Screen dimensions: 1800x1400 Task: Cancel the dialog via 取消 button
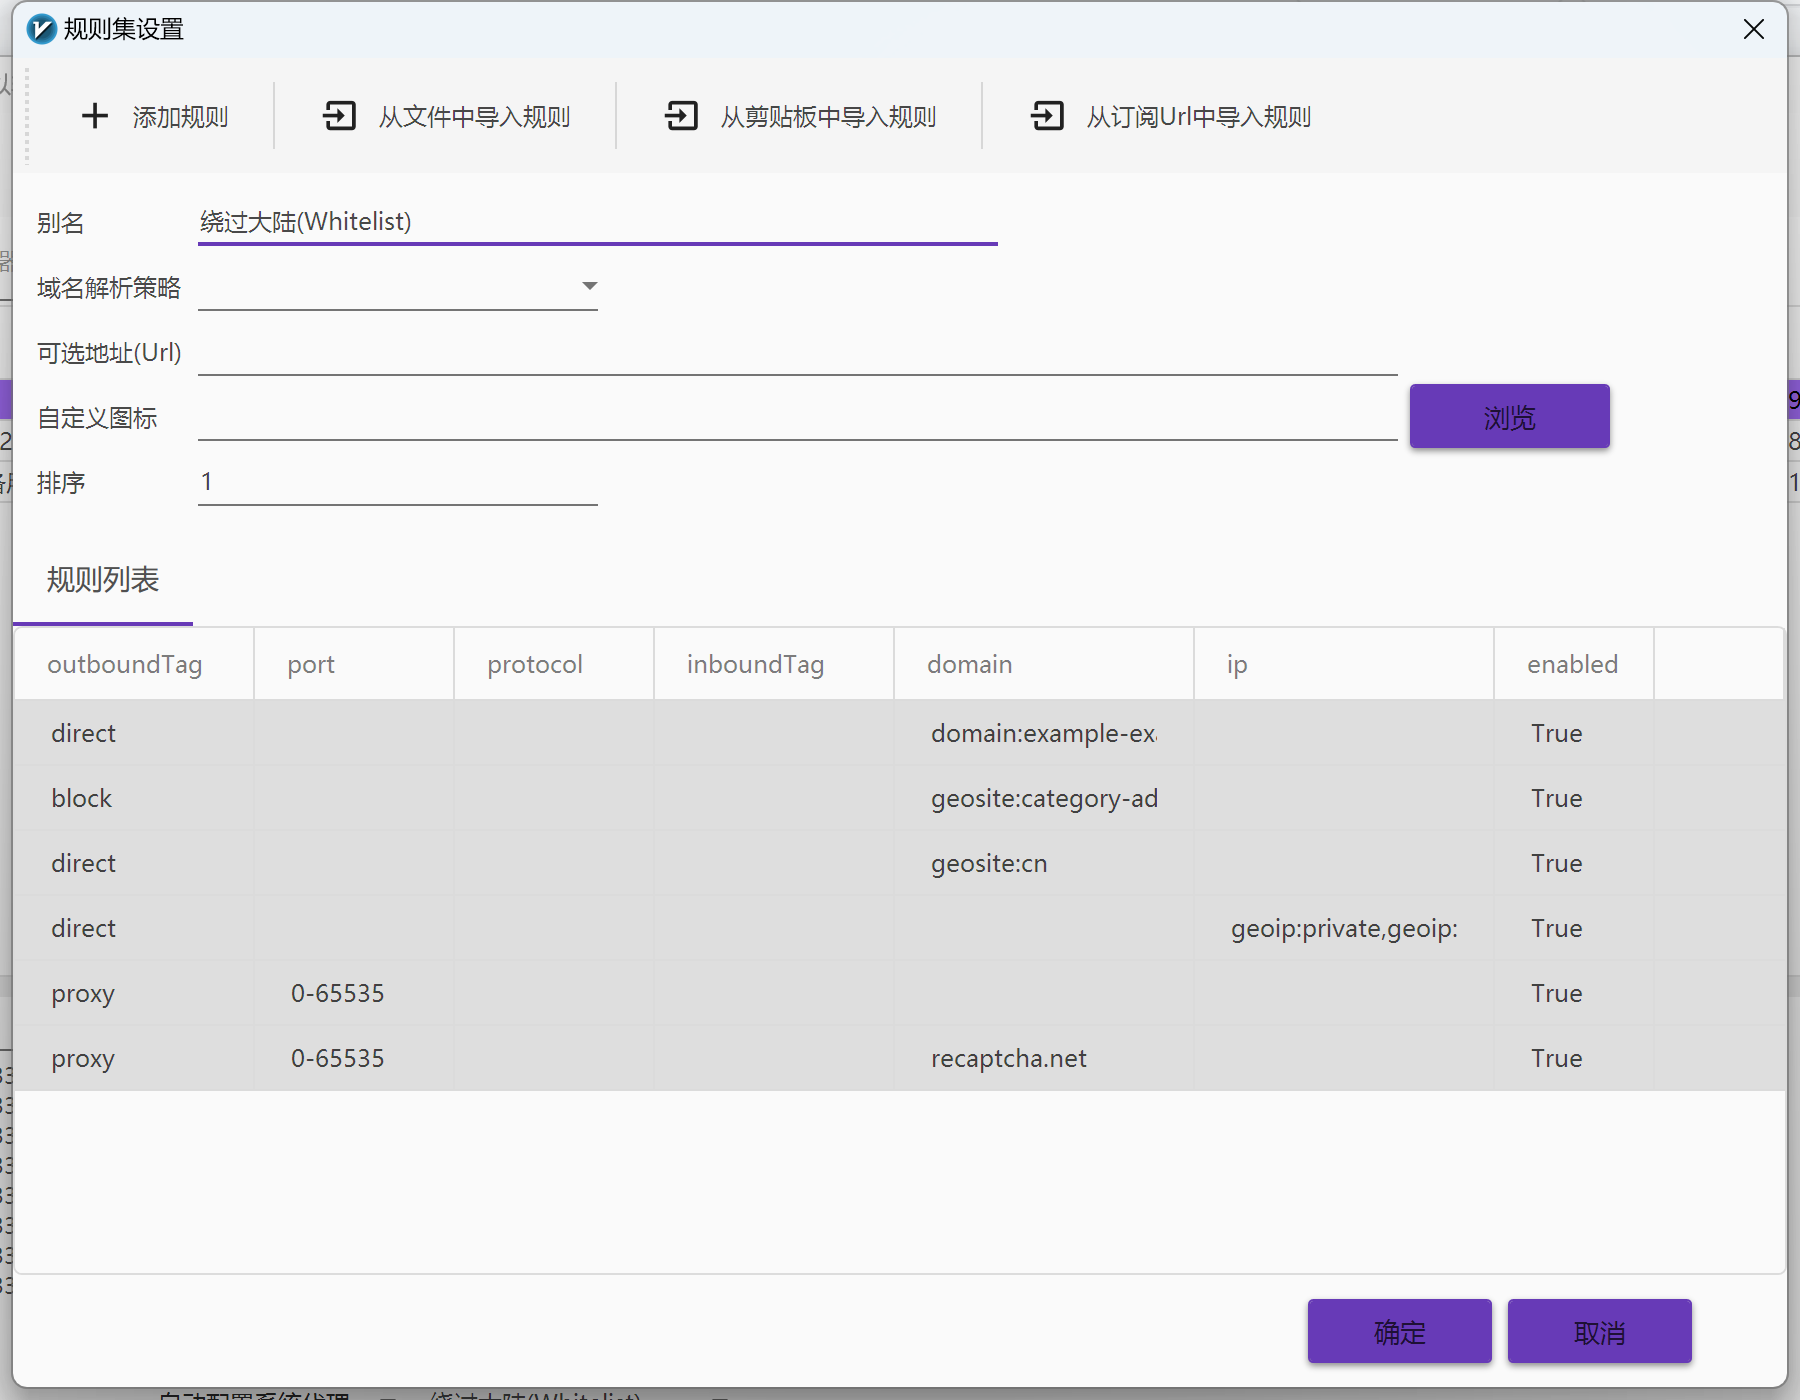click(1598, 1331)
